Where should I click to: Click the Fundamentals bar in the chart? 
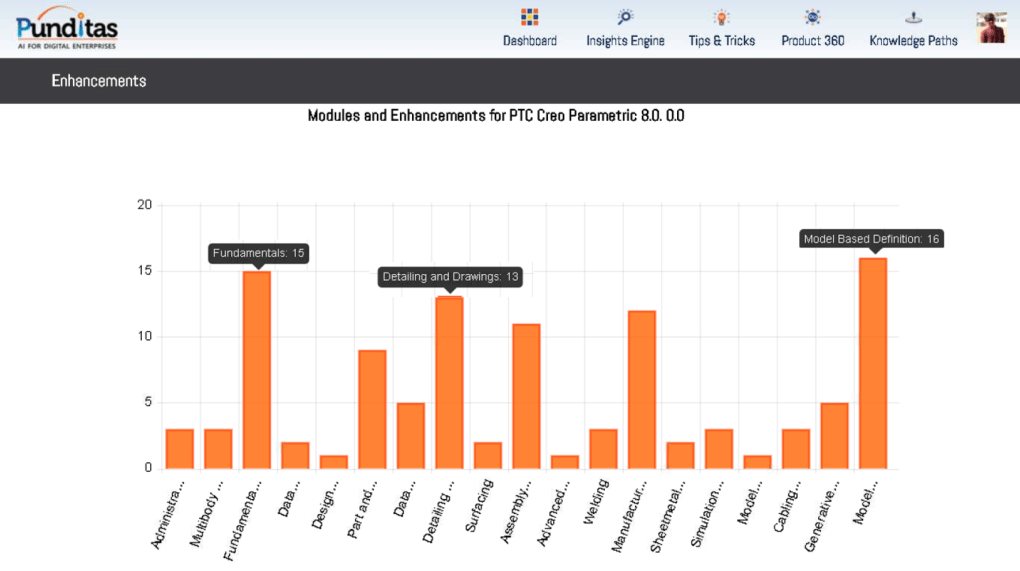click(257, 370)
